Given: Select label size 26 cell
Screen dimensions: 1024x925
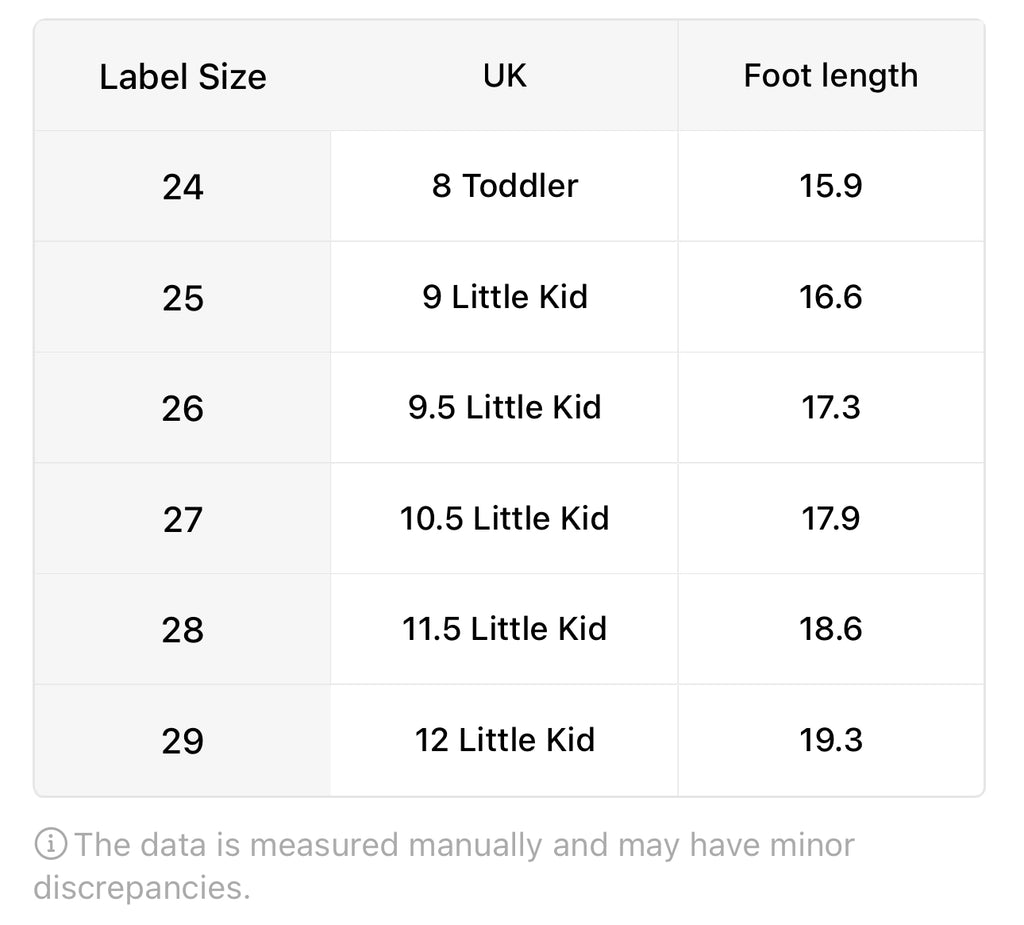Looking at the screenshot, I should [183, 408].
